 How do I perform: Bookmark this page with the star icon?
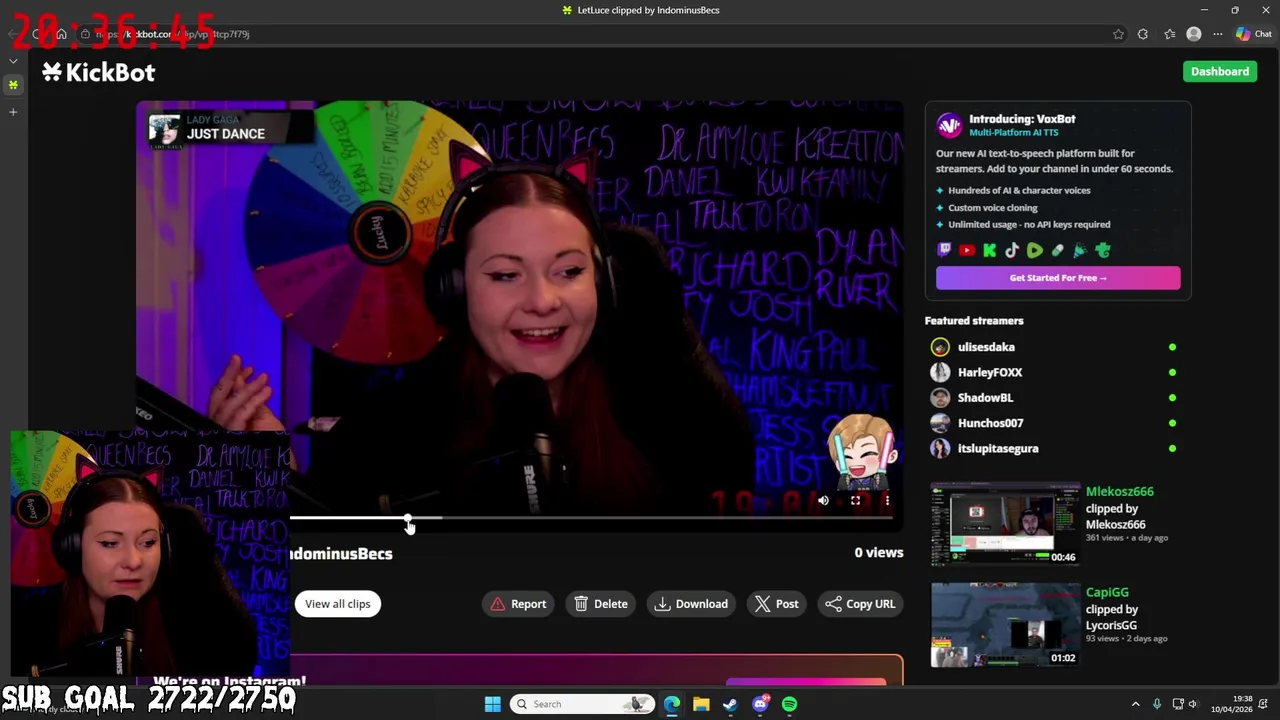pyautogui.click(x=1118, y=34)
